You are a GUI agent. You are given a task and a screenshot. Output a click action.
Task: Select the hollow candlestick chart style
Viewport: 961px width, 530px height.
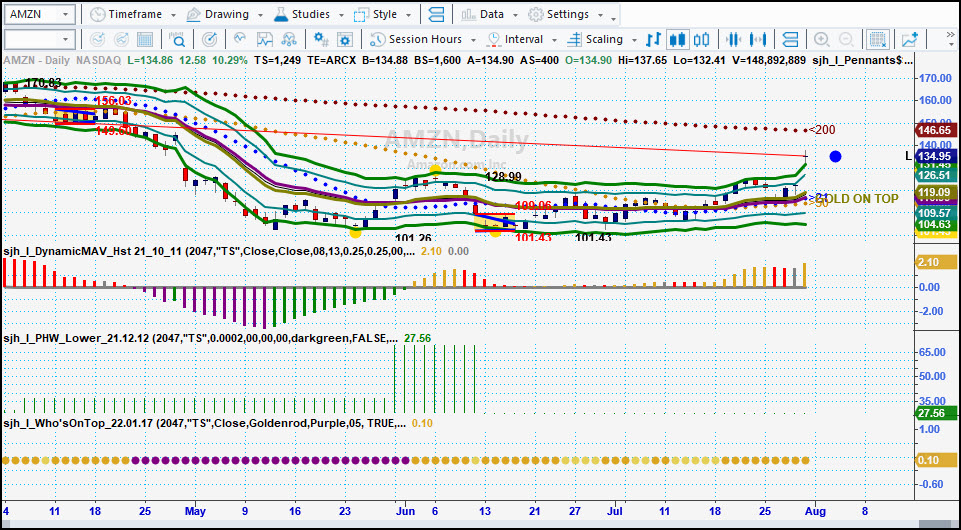tap(701, 40)
